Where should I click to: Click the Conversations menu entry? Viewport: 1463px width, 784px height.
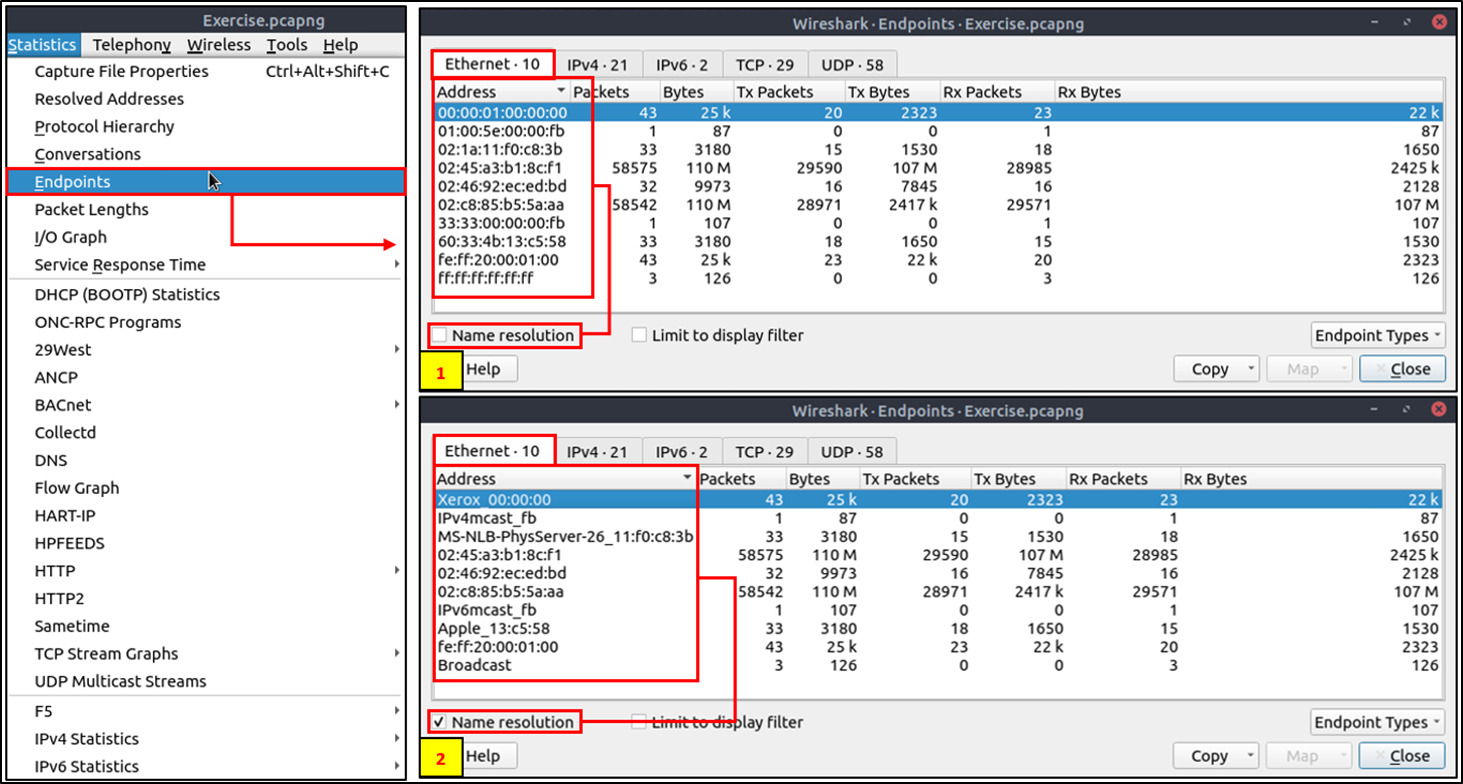pyautogui.click(x=87, y=155)
